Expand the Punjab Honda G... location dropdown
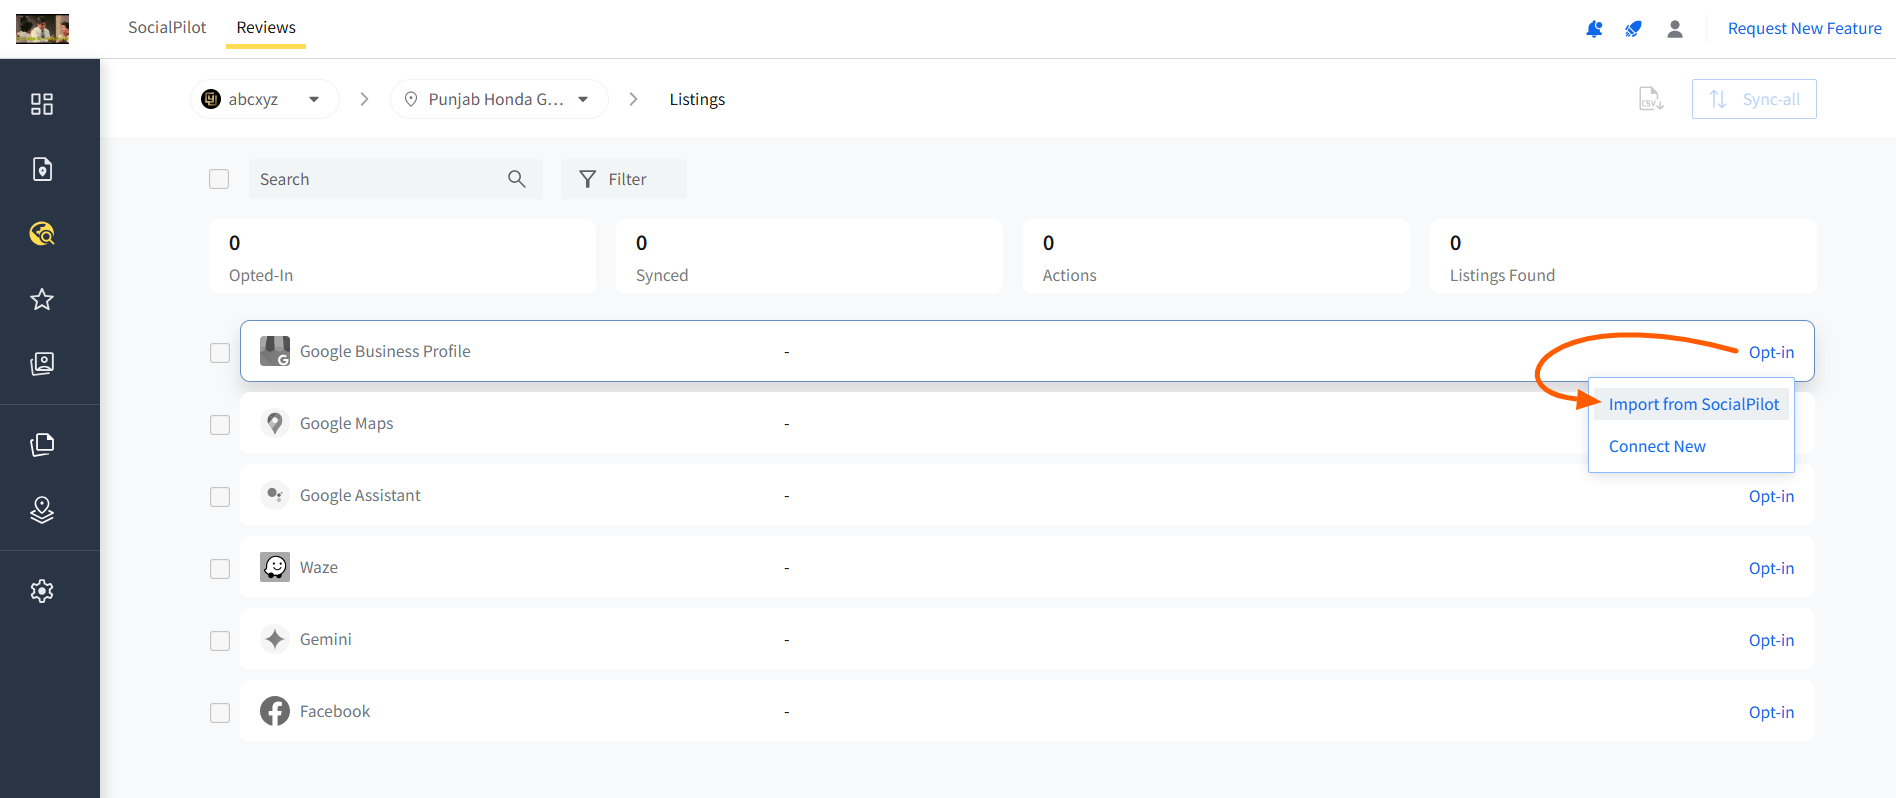Screen dimensions: 1896x798 499,99
